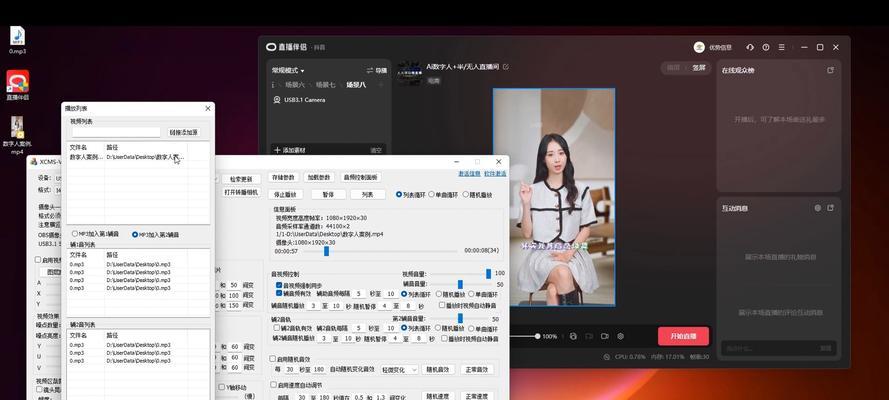Viewport: 889px width, 400px height.
Task: Click the first icon right of 100% volume
Action: coord(573,336)
